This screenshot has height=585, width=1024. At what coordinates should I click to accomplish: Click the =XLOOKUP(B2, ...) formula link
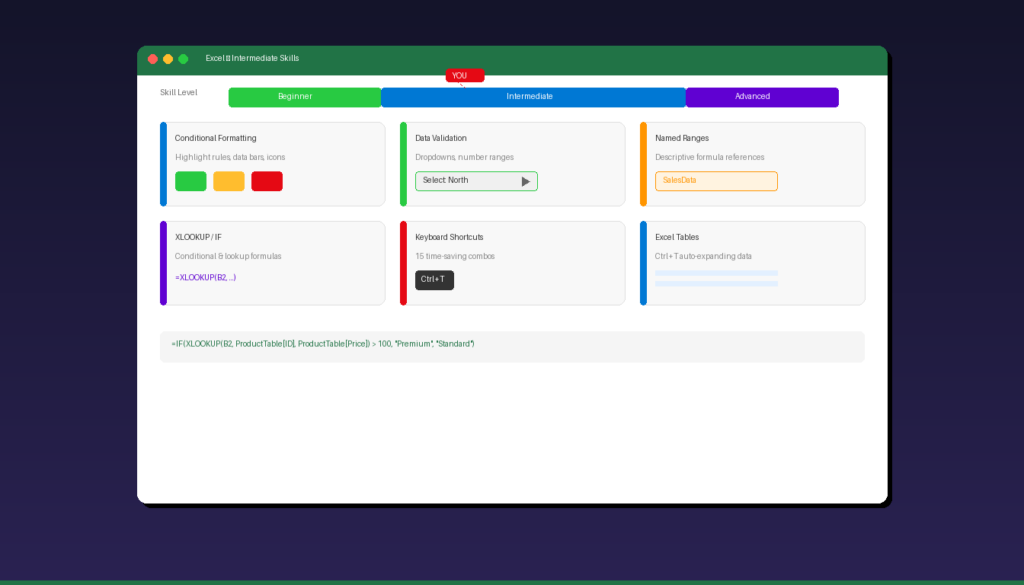205,277
